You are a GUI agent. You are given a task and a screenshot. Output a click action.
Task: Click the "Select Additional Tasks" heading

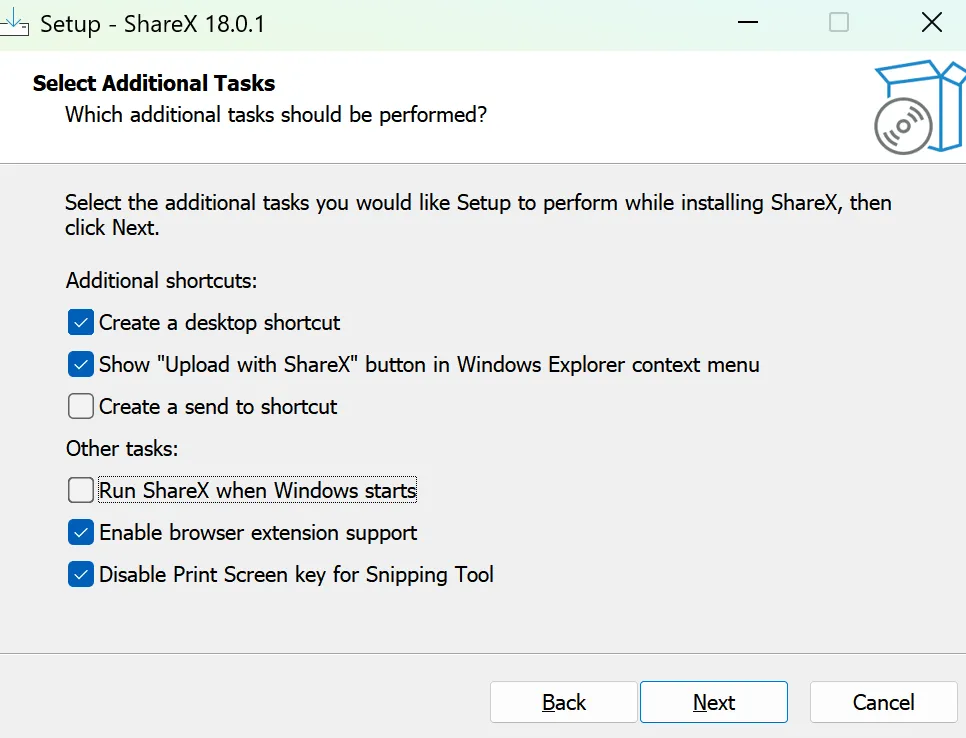(154, 83)
